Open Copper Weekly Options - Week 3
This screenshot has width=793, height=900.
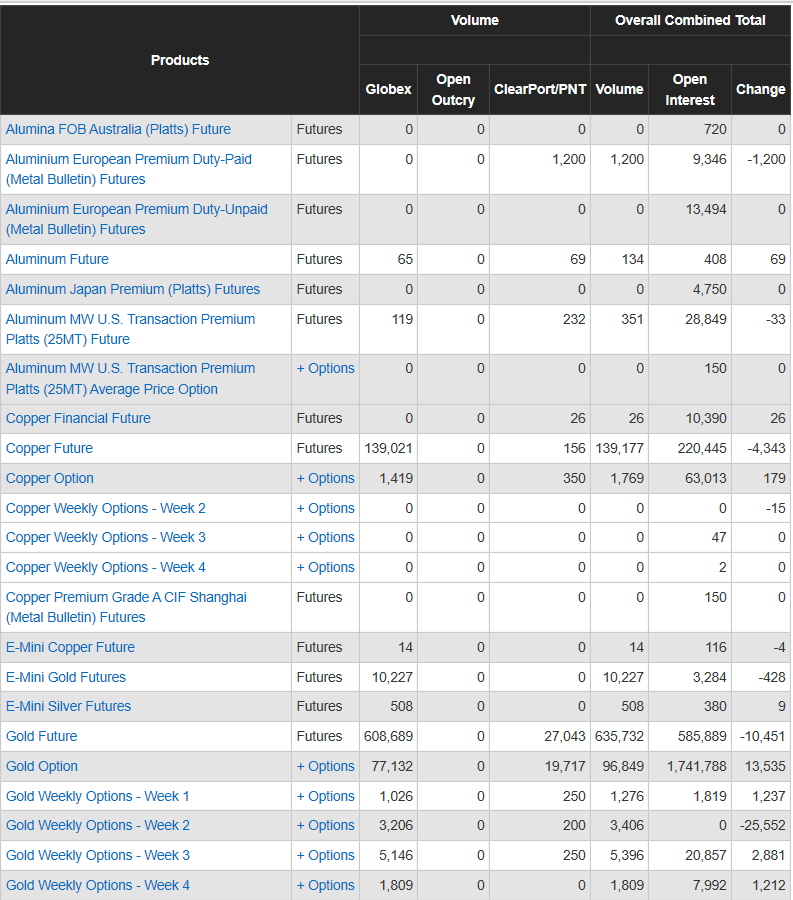click(106, 537)
